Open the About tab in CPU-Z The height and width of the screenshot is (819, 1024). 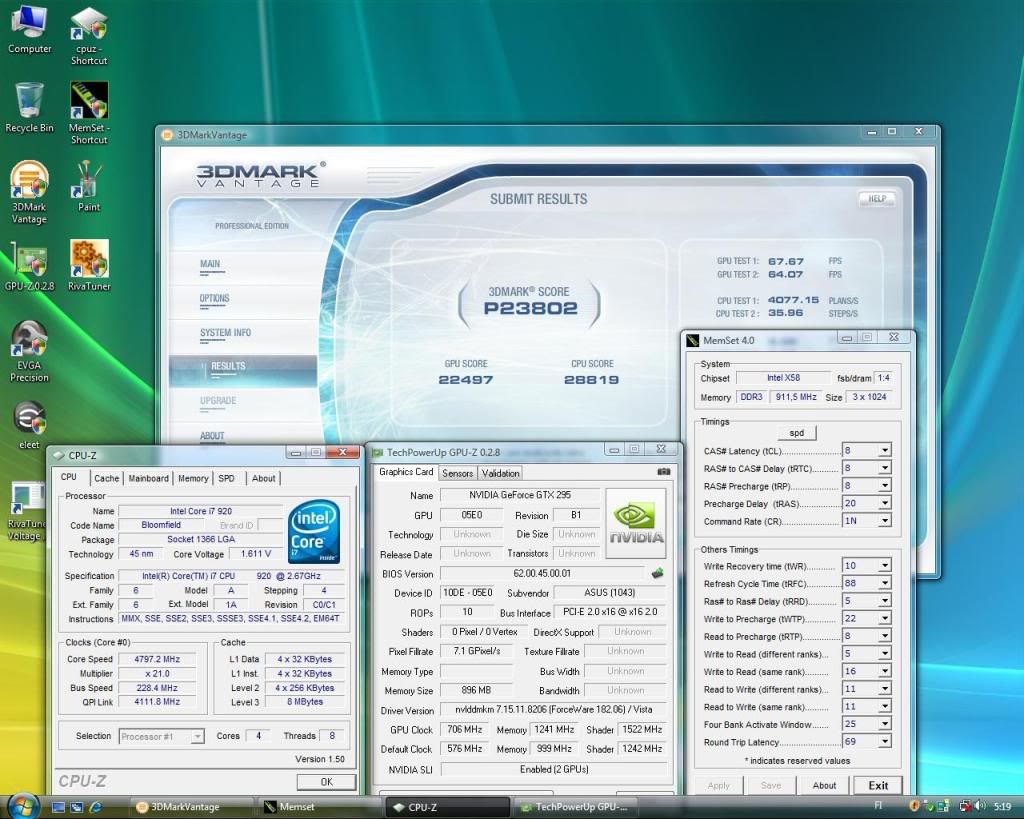[x=264, y=478]
